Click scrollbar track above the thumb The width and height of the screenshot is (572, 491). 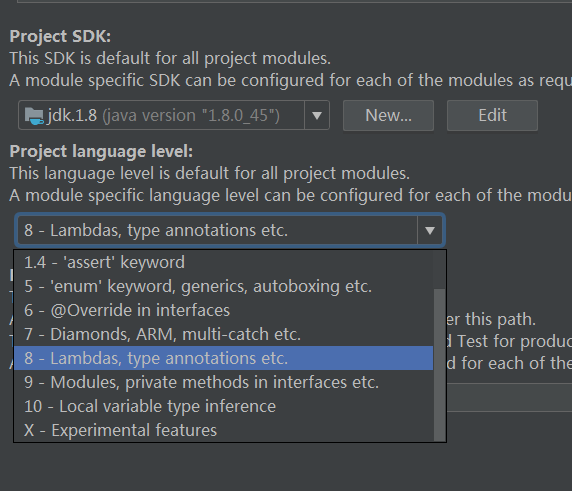click(440, 270)
